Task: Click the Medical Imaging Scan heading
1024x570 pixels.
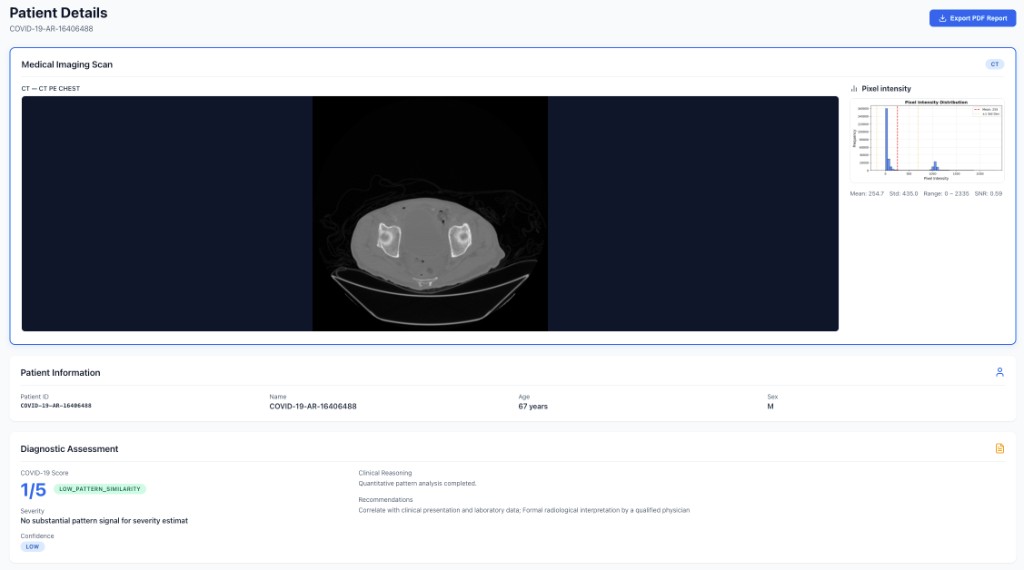Action: [67, 65]
